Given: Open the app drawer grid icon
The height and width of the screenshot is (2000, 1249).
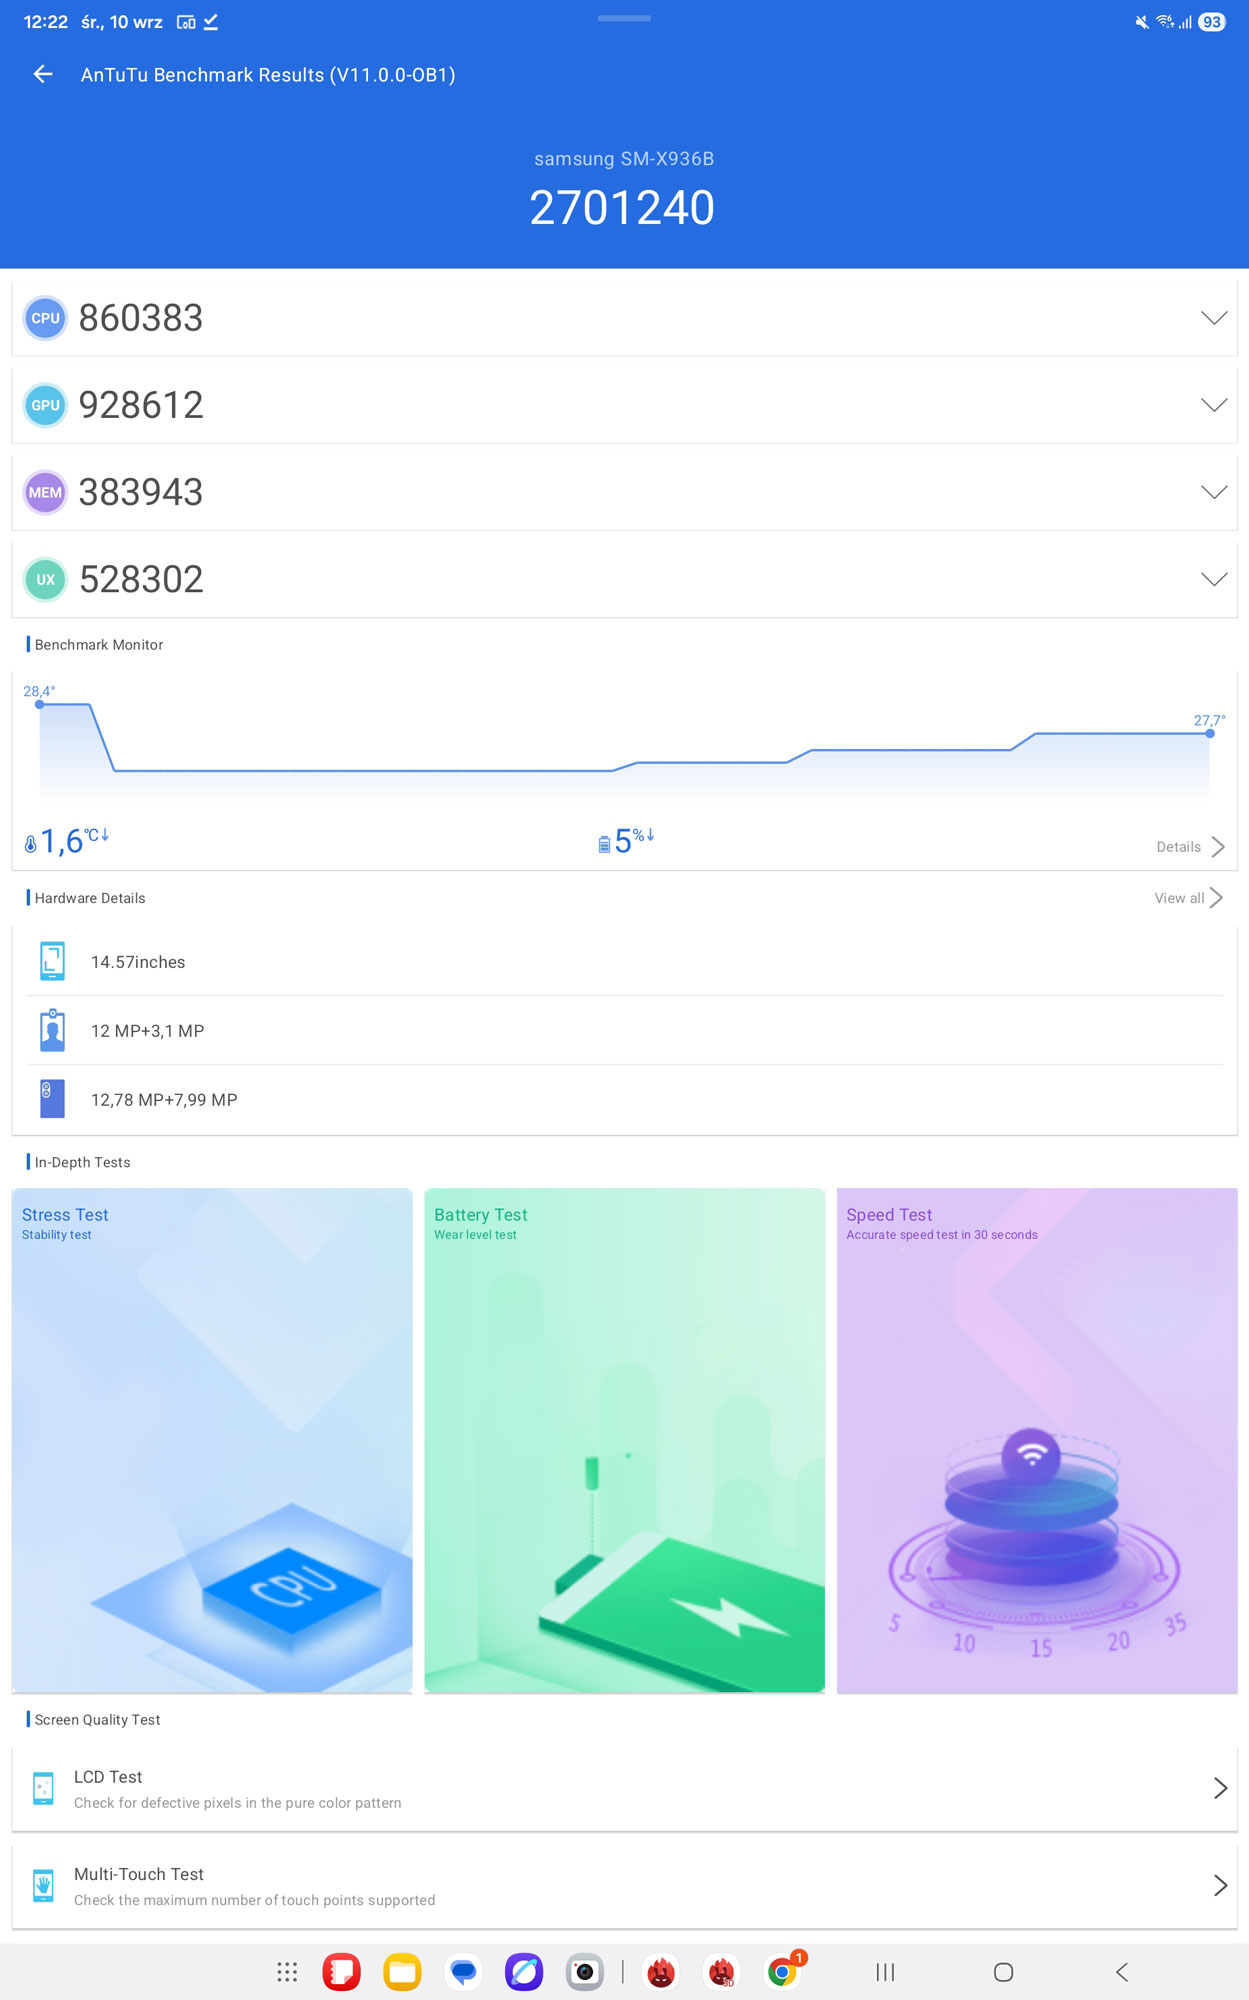Looking at the screenshot, I should tap(287, 1972).
